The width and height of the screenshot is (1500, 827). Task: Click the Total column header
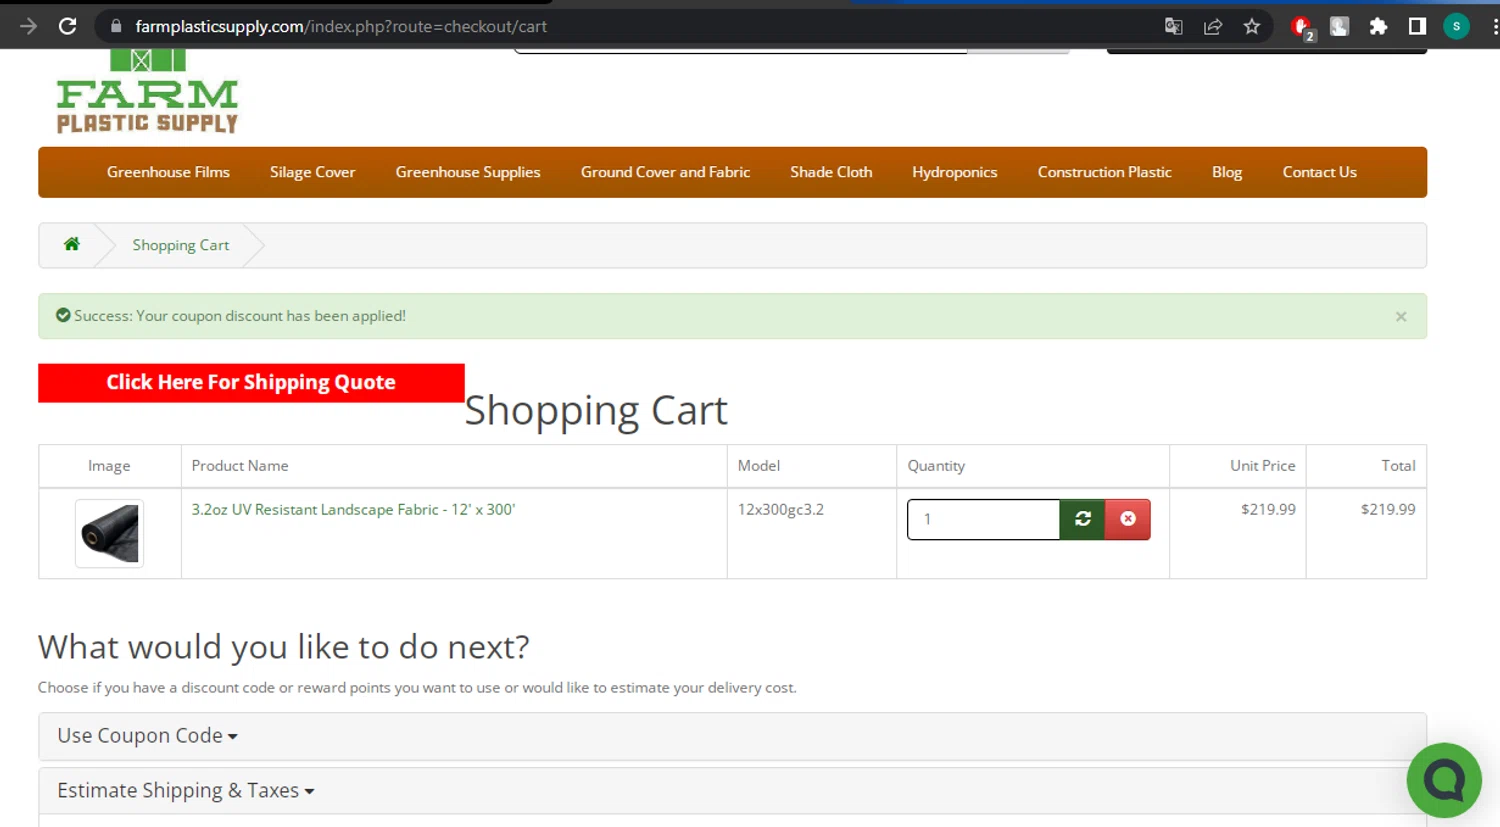[x=1398, y=466]
